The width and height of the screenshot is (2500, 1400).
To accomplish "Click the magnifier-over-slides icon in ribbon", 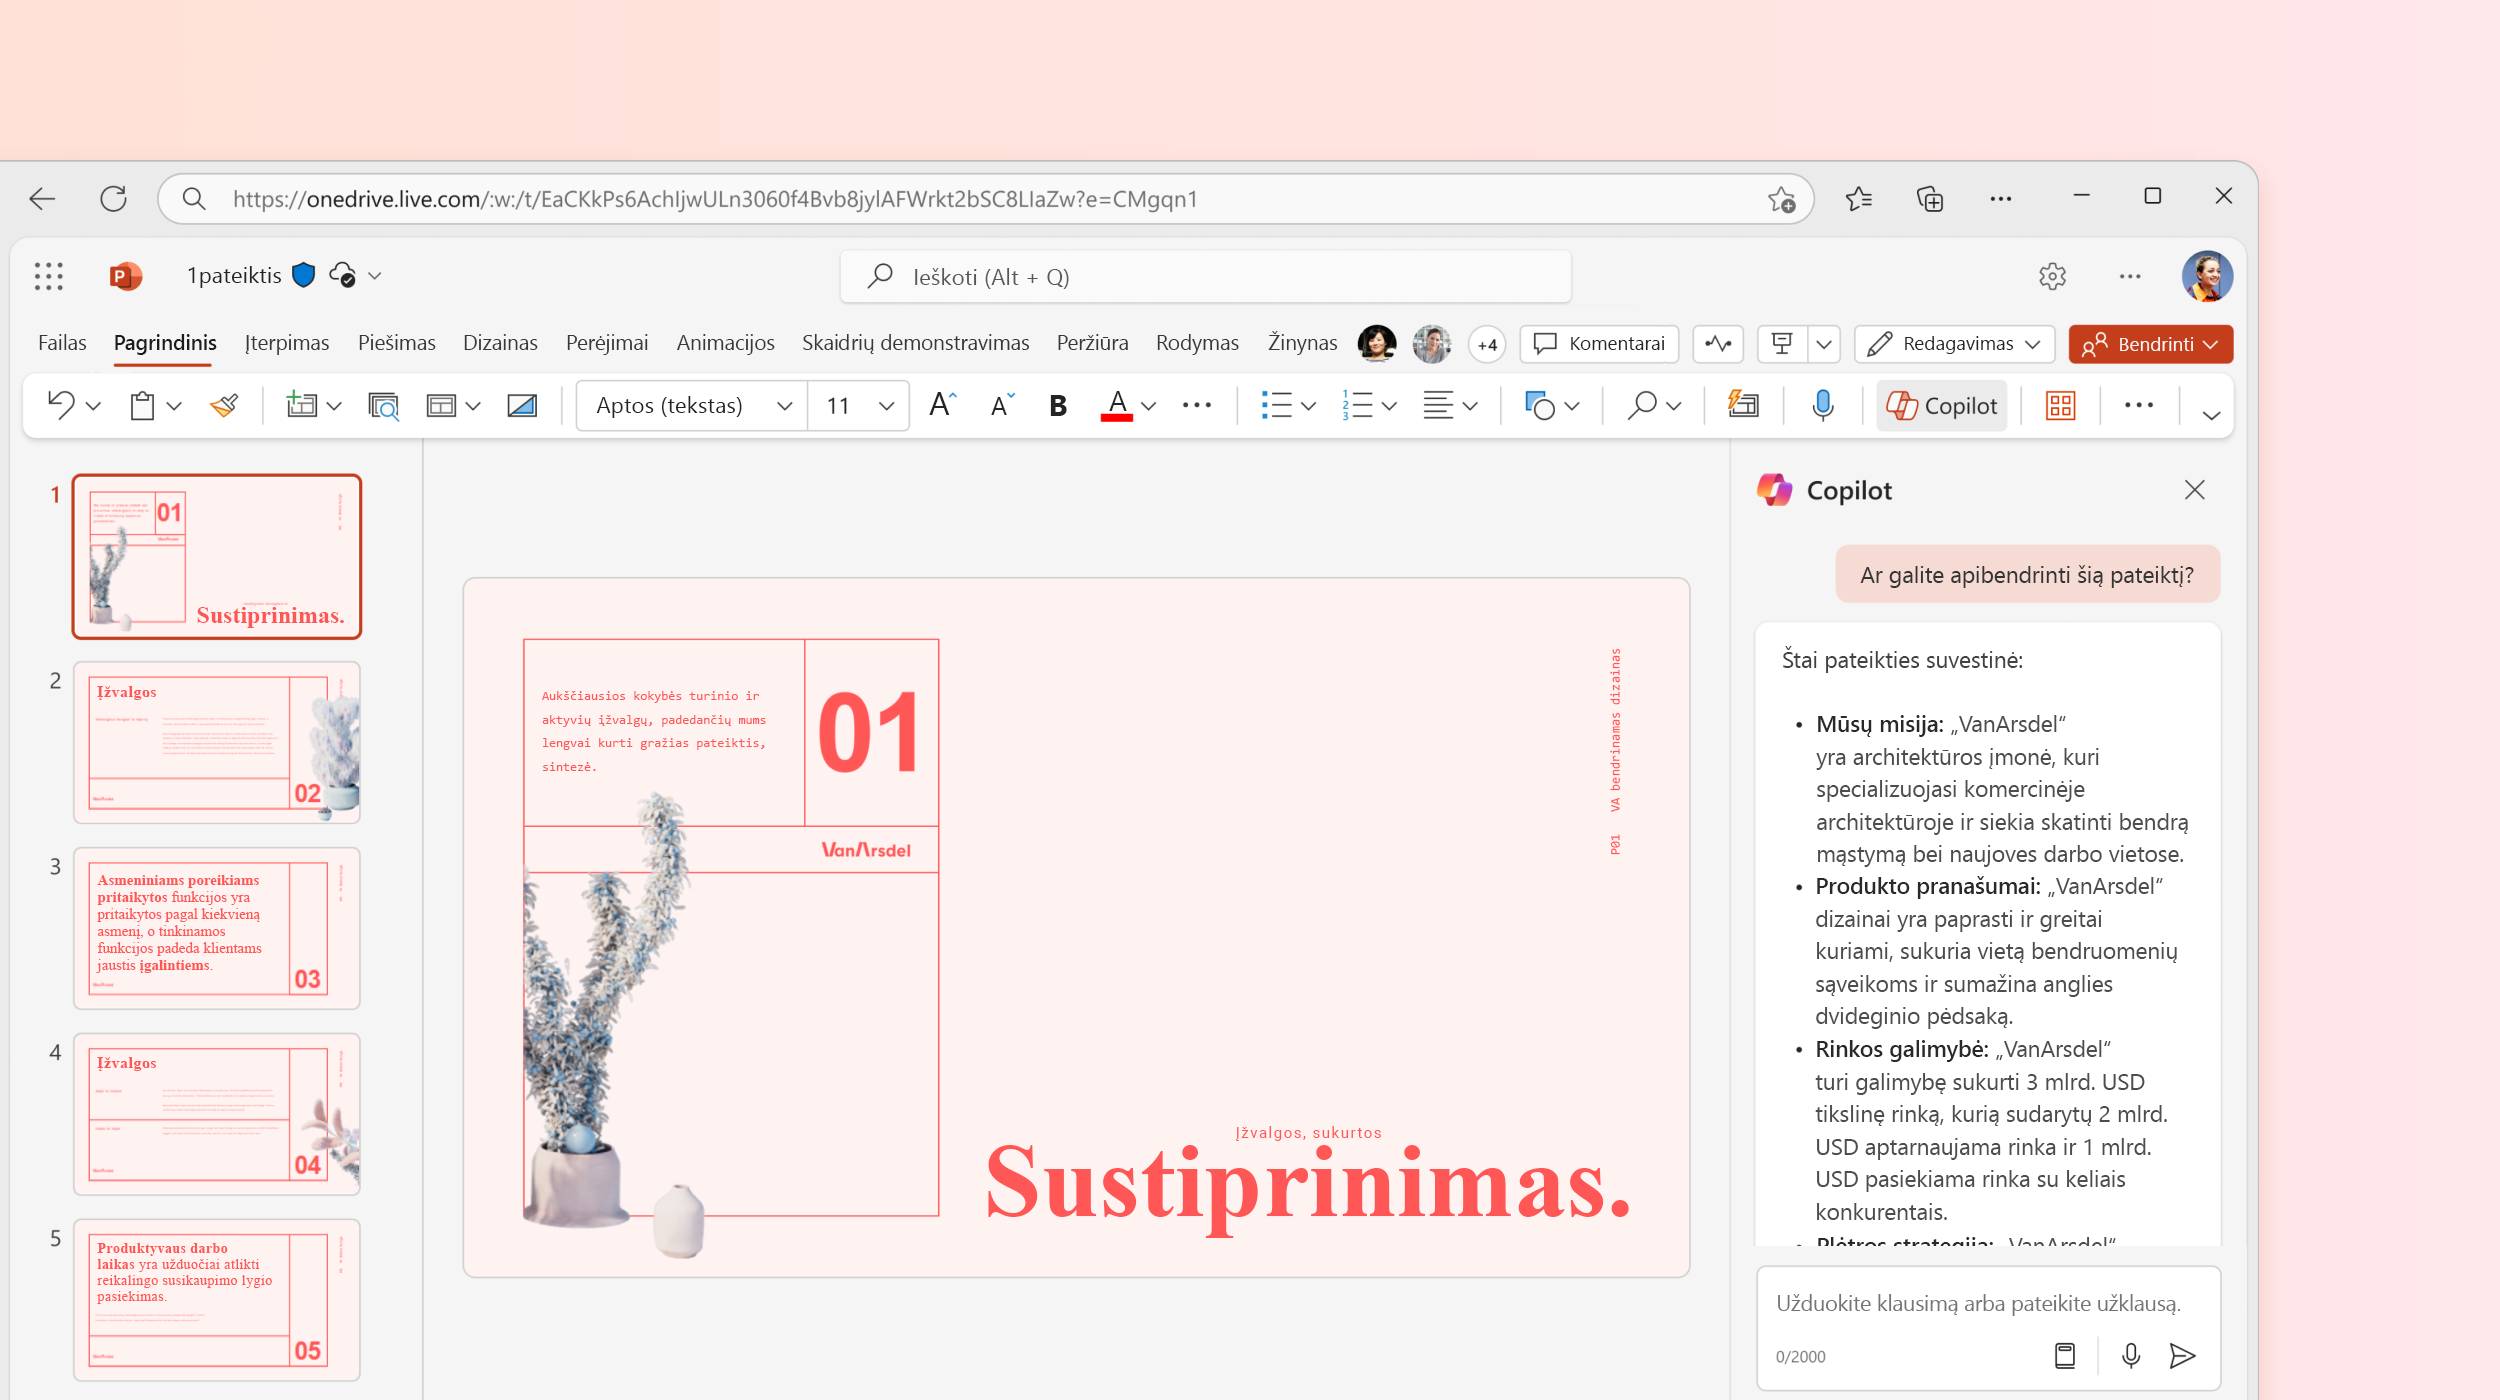I will point(383,405).
